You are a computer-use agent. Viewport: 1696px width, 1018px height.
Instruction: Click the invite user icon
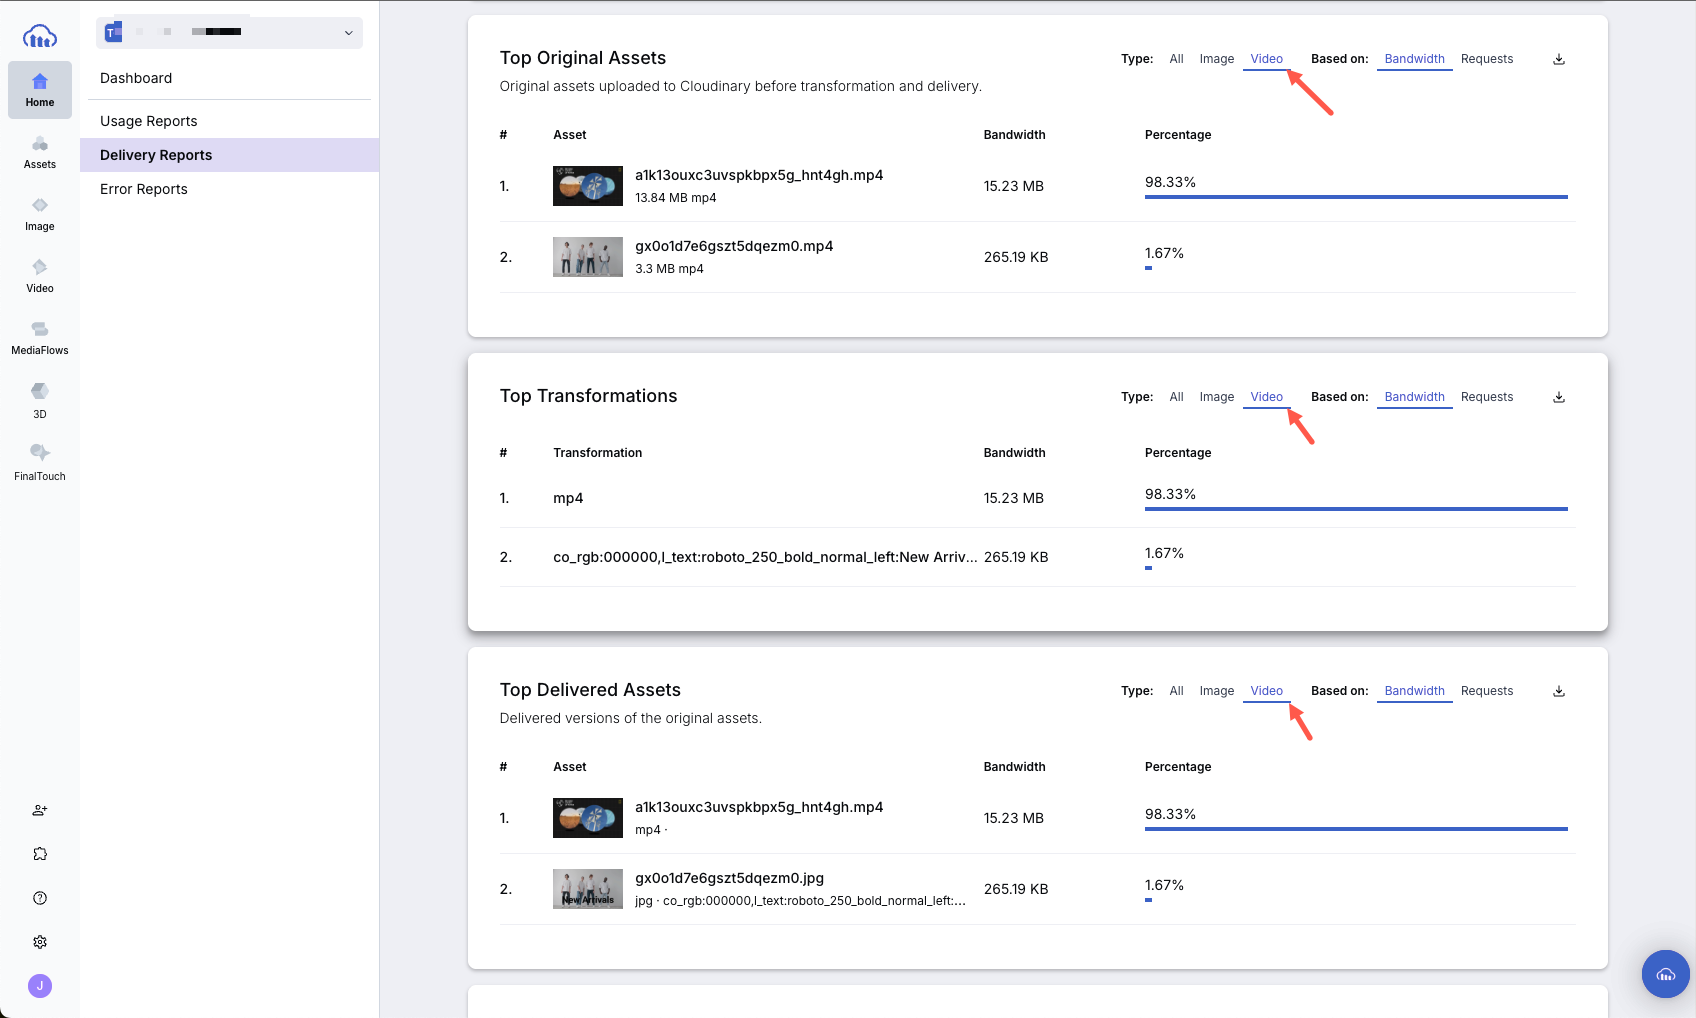[x=40, y=810]
